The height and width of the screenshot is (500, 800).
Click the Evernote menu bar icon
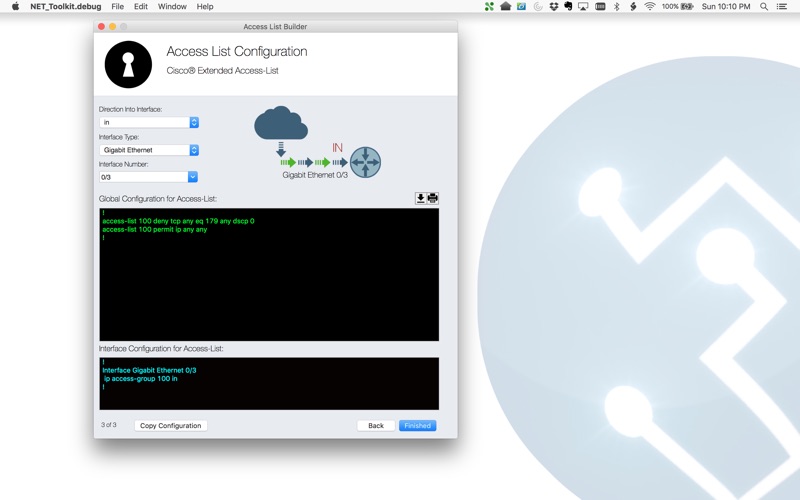(568, 7)
